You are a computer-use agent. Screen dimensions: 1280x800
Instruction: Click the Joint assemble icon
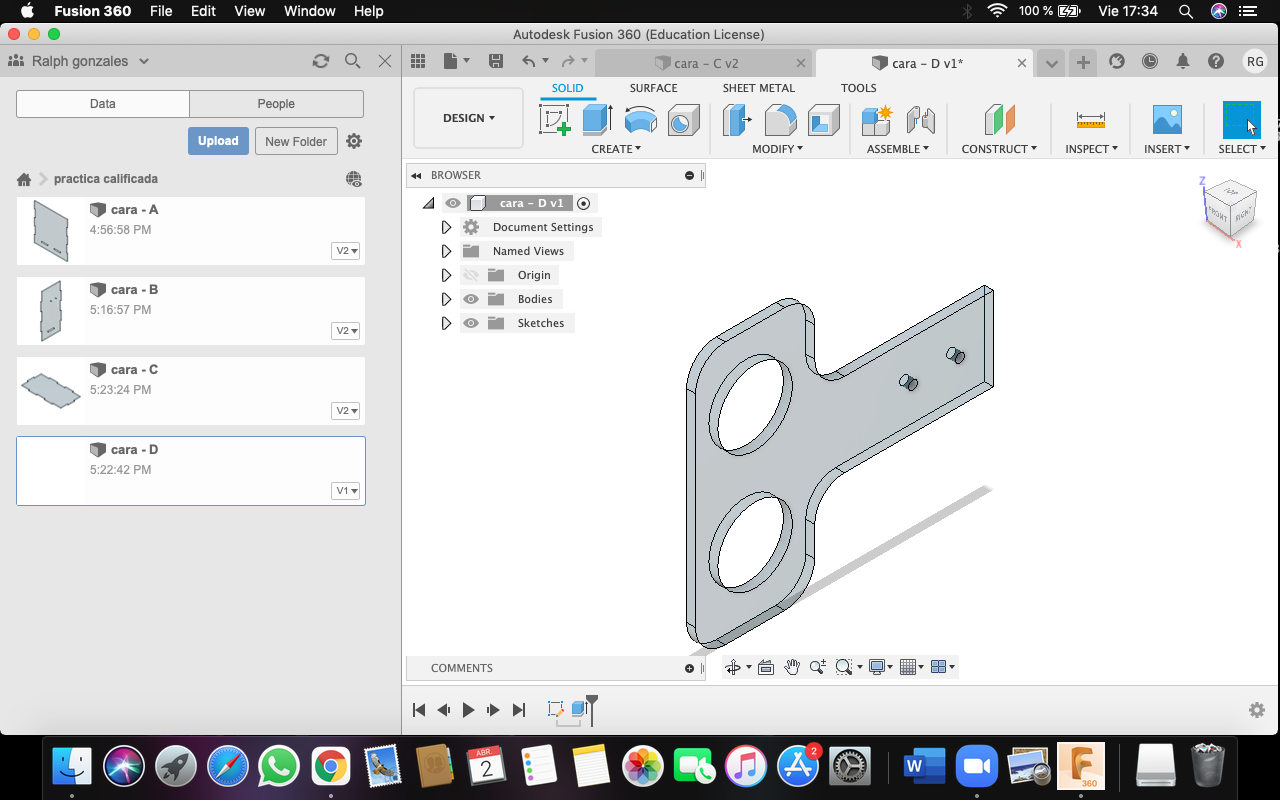(x=920, y=120)
